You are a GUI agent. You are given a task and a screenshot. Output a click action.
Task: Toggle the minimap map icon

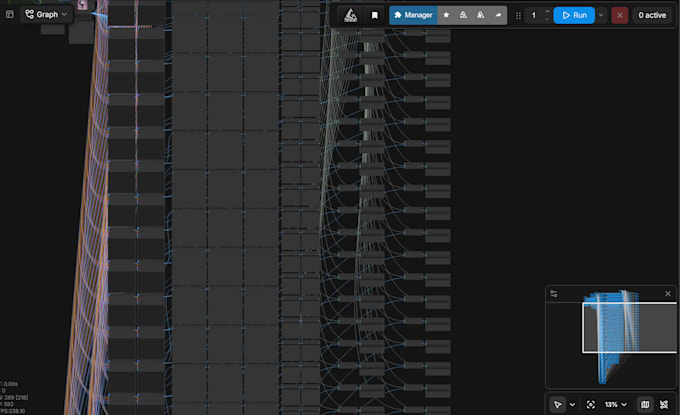tap(645, 405)
